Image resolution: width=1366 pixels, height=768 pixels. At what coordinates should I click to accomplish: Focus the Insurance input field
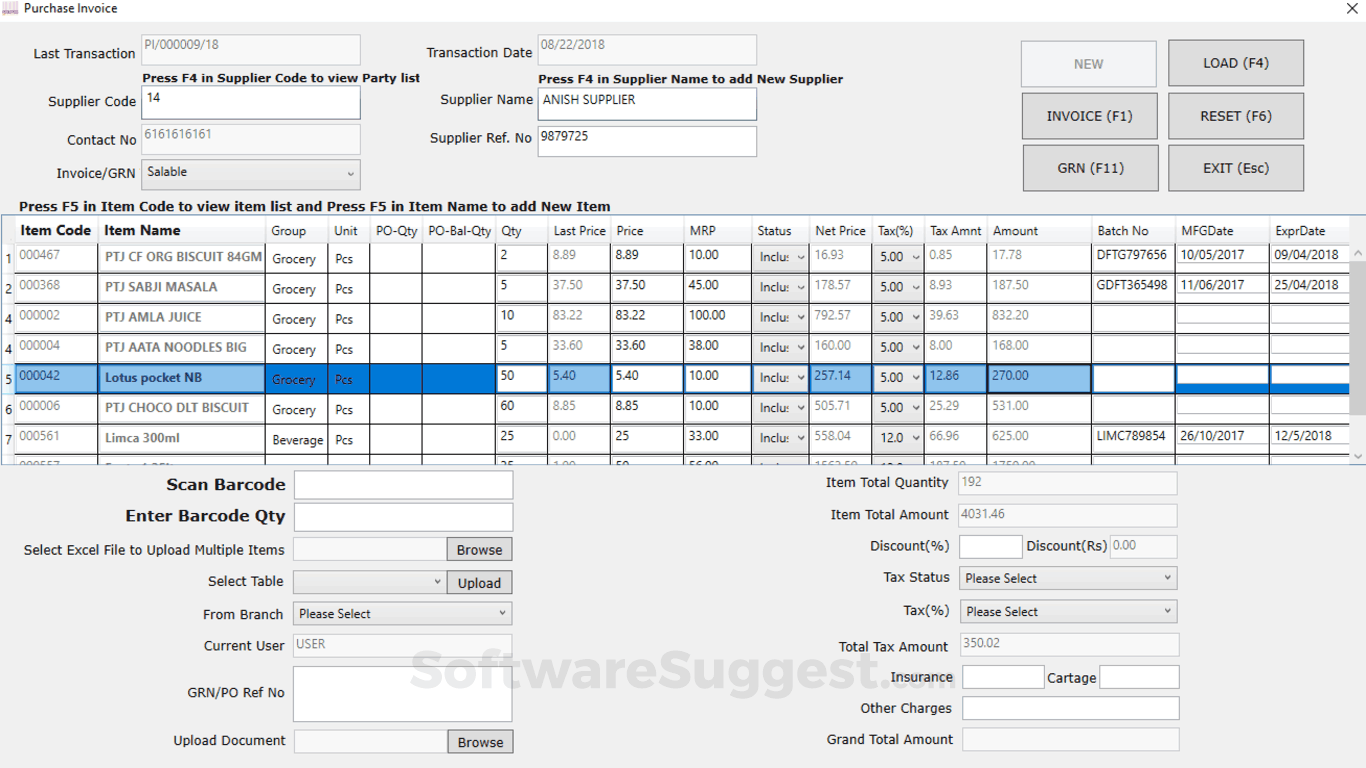[1003, 677]
